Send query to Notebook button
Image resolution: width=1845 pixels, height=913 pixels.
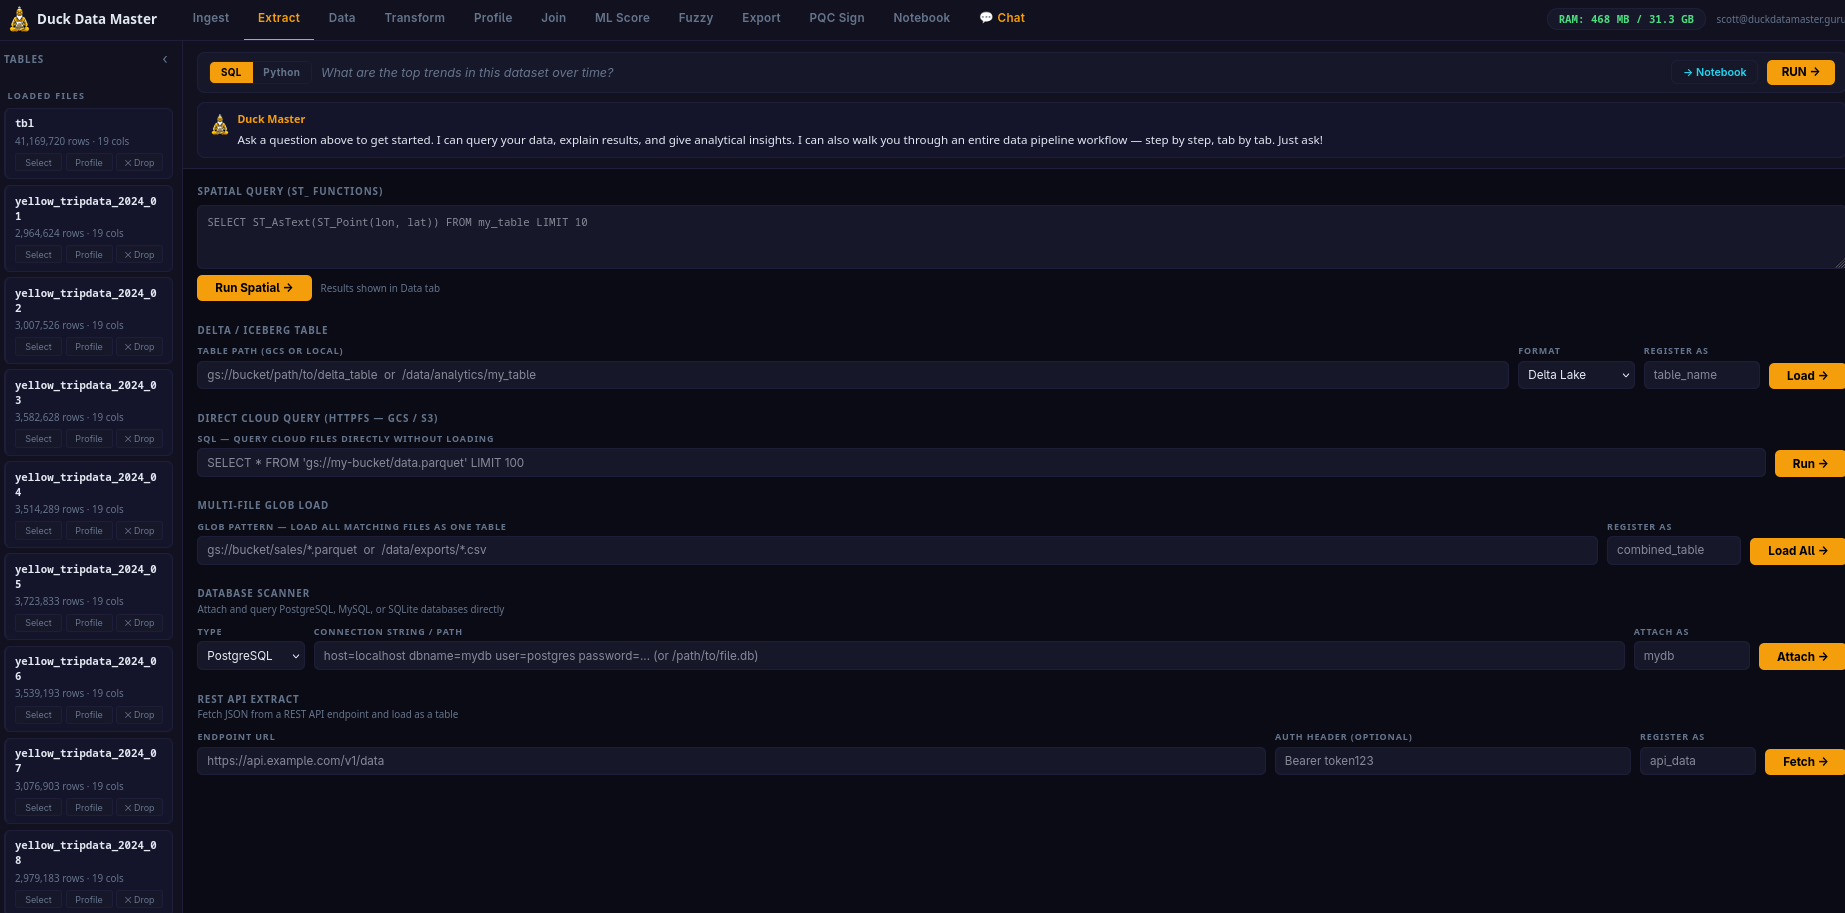(x=1714, y=72)
